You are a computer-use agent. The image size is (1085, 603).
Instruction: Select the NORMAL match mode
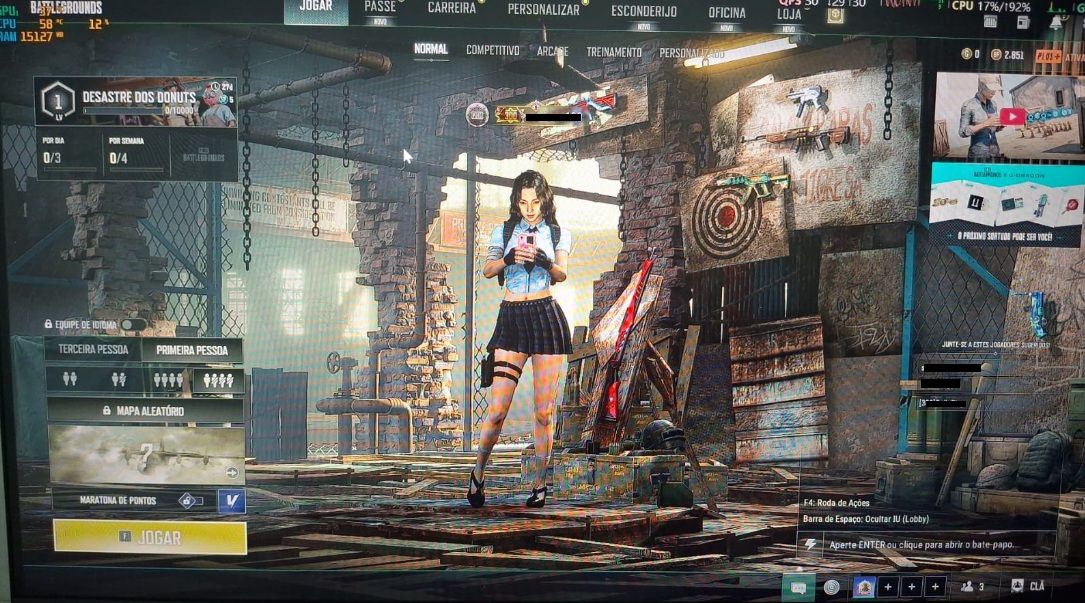[x=430, y=49]
